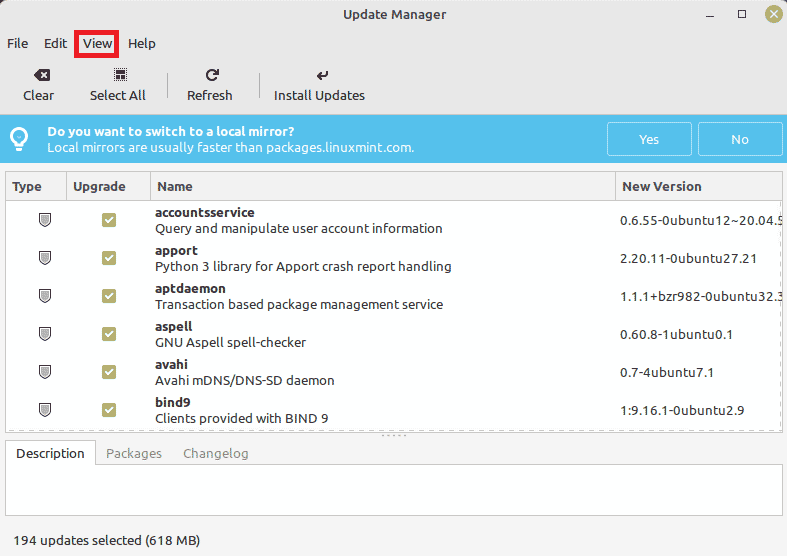Close the Update Manager window
The image size is (787, 556).
coord(773,15)
